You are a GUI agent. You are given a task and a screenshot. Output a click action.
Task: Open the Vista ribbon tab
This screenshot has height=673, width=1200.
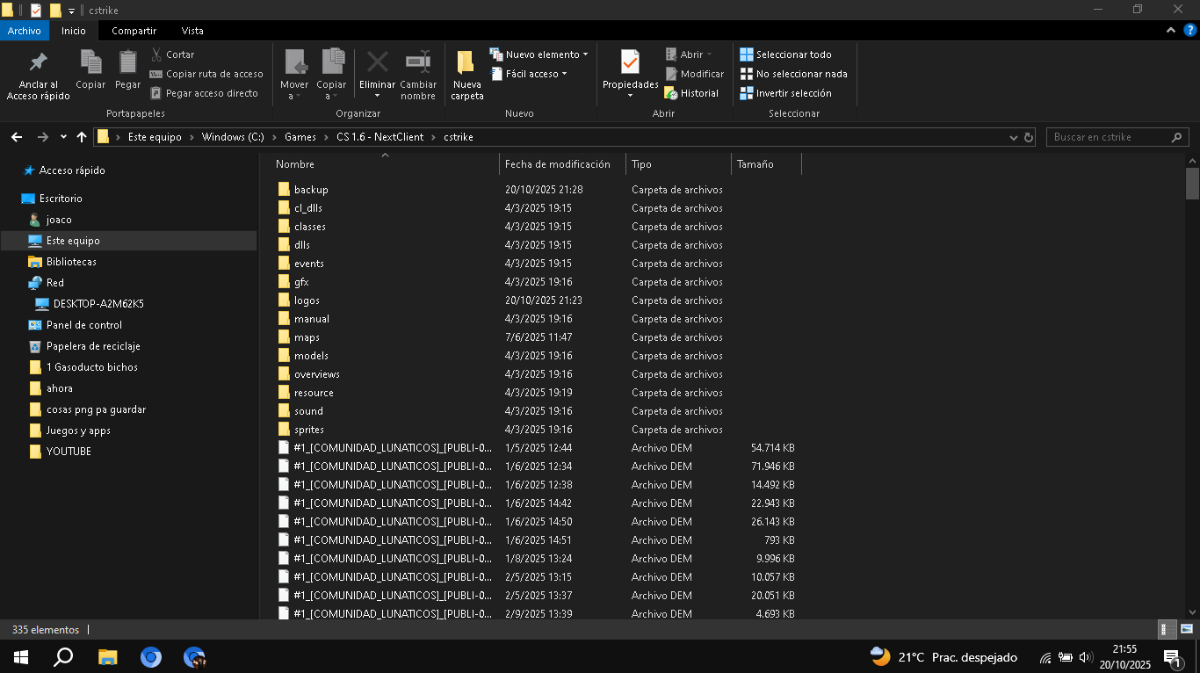(193, 31)
